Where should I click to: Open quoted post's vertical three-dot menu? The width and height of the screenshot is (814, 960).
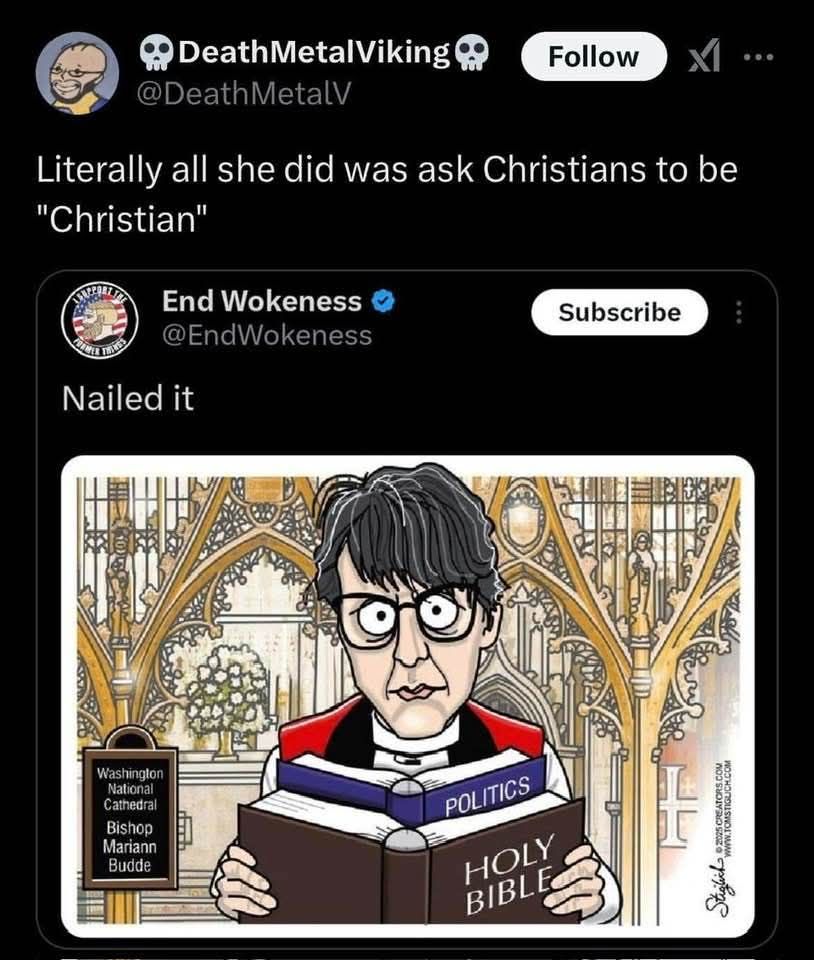(x=739, y=313)
